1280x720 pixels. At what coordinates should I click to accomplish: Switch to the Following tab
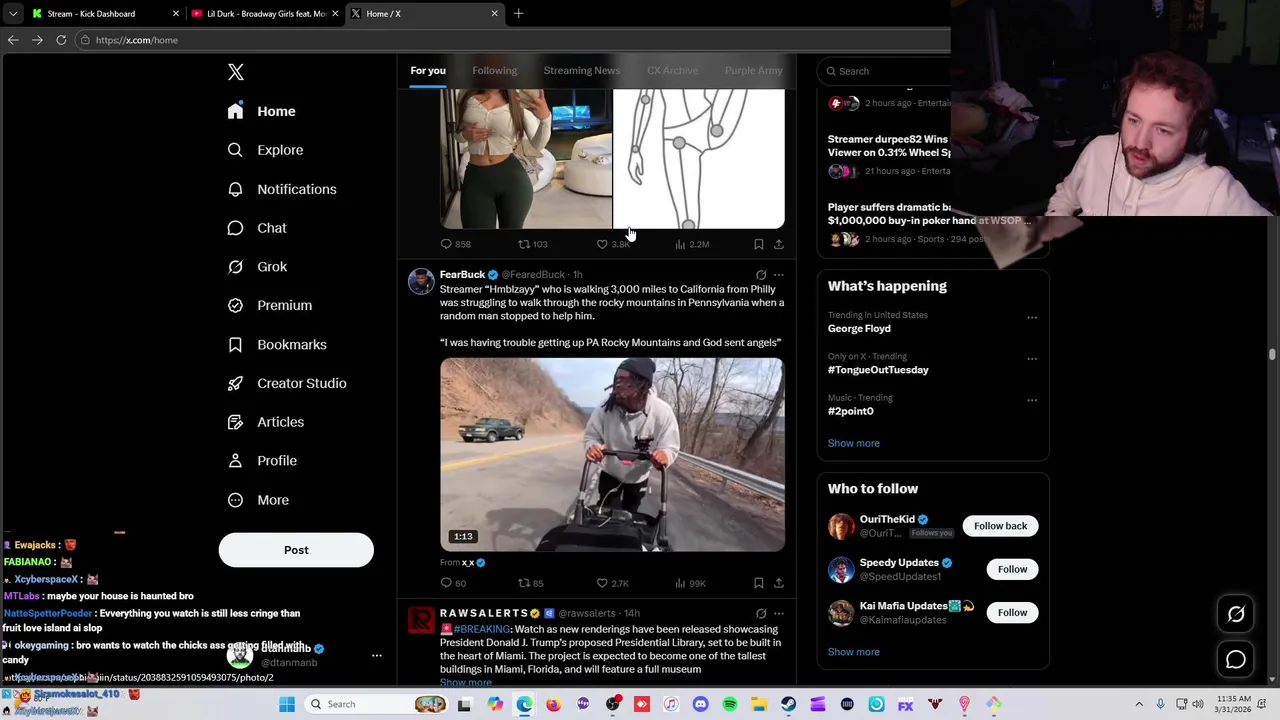point(494,70)
